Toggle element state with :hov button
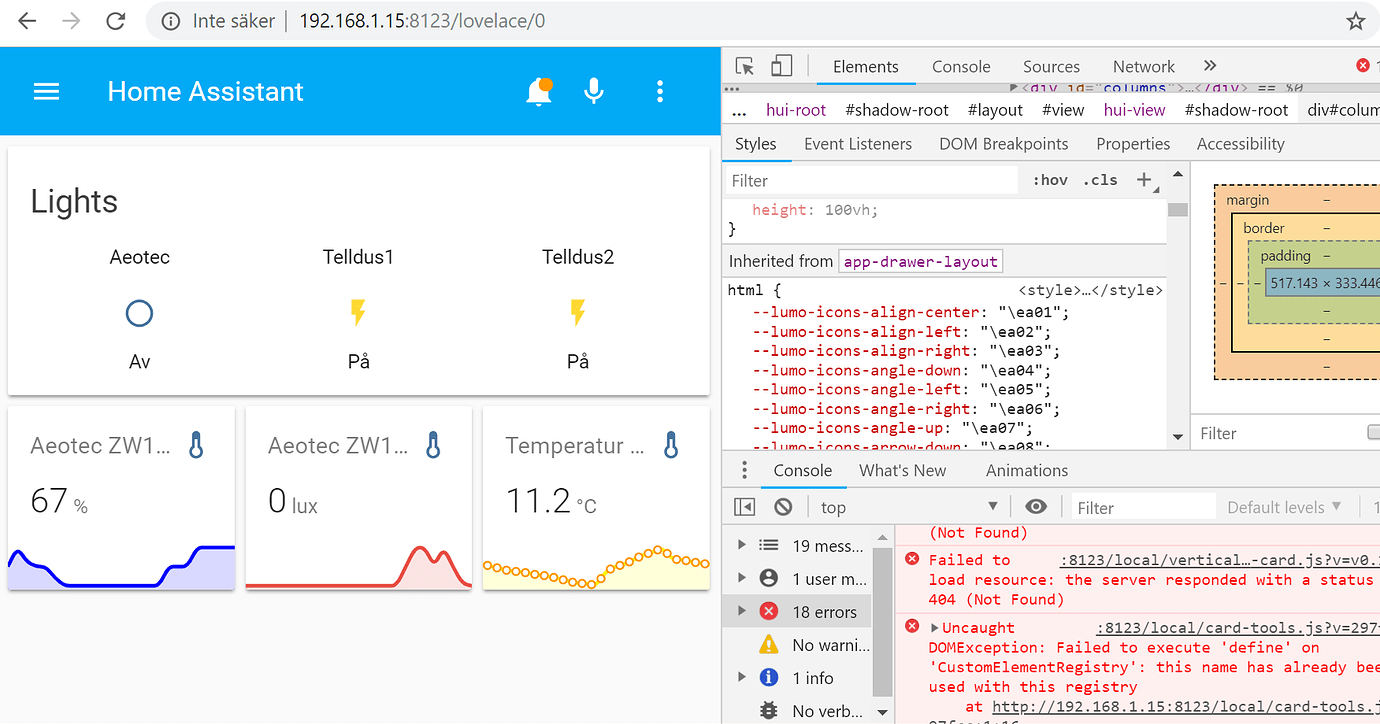 tap(1050, 180)
